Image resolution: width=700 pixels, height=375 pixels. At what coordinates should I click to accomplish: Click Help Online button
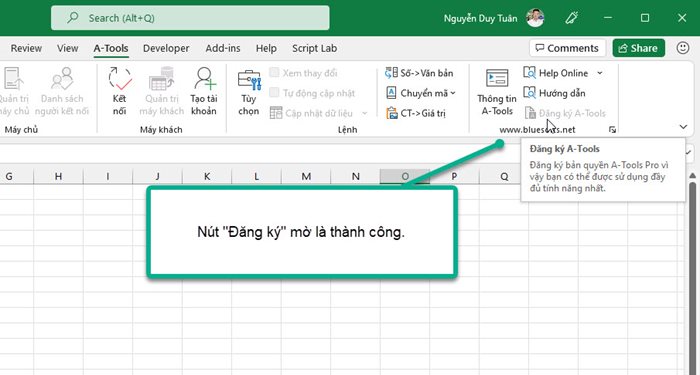pyautogui.click(x=556, y=73)
